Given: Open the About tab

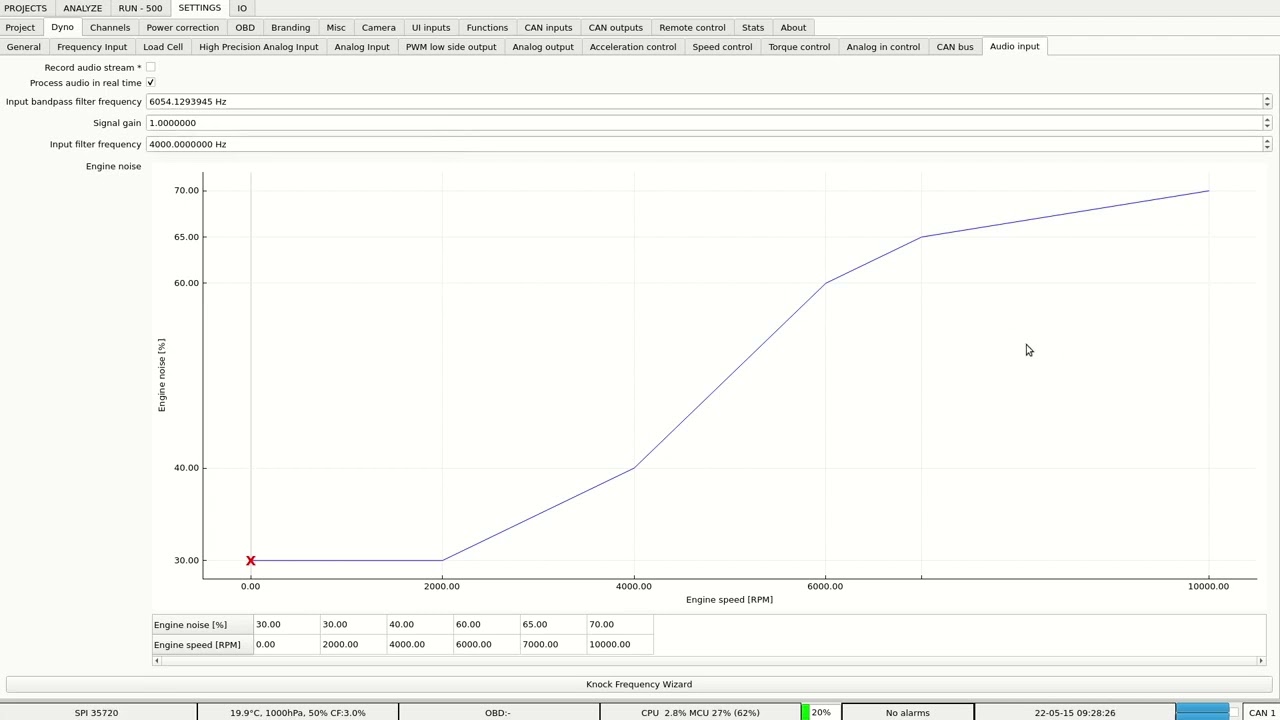Looking at the screenshot, I should coord(793,27).
